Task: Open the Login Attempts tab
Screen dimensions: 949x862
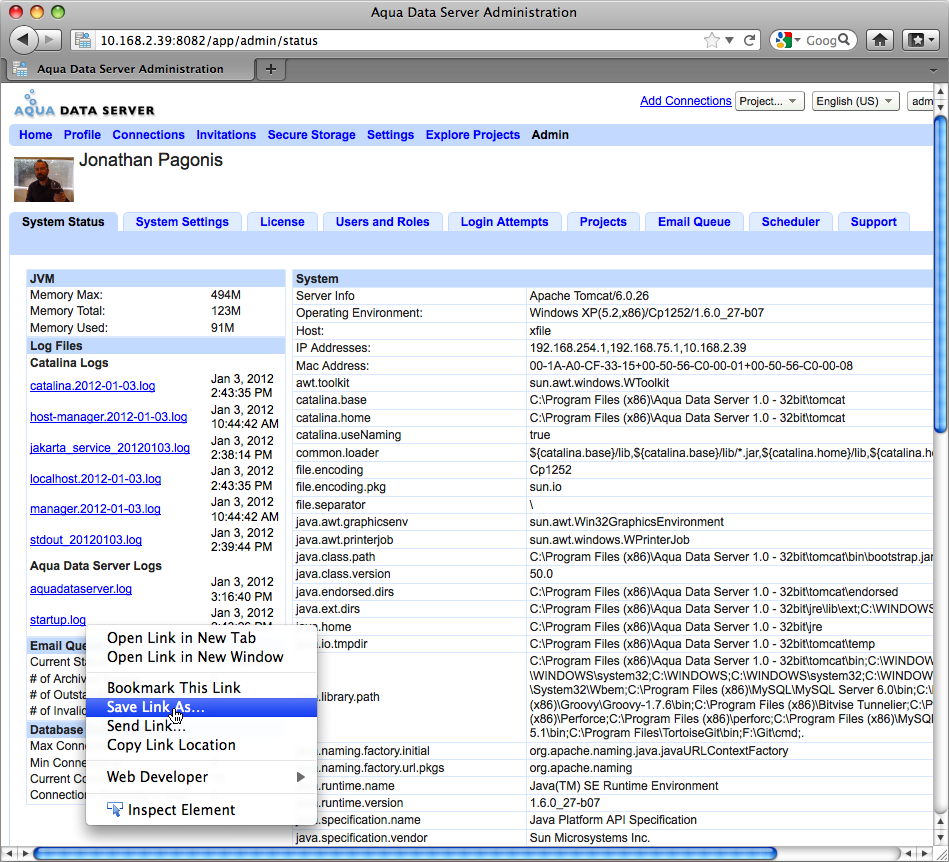Action: (x=504, y=222)
